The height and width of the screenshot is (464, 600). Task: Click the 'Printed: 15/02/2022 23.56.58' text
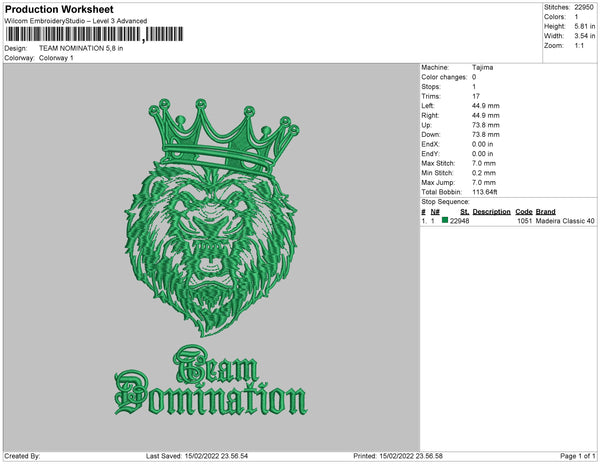pos(398,456)
